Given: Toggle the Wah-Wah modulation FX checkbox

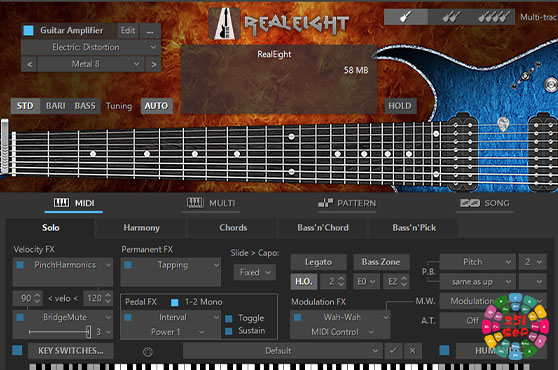Looking at the screenshot, I should click(298, 317).
